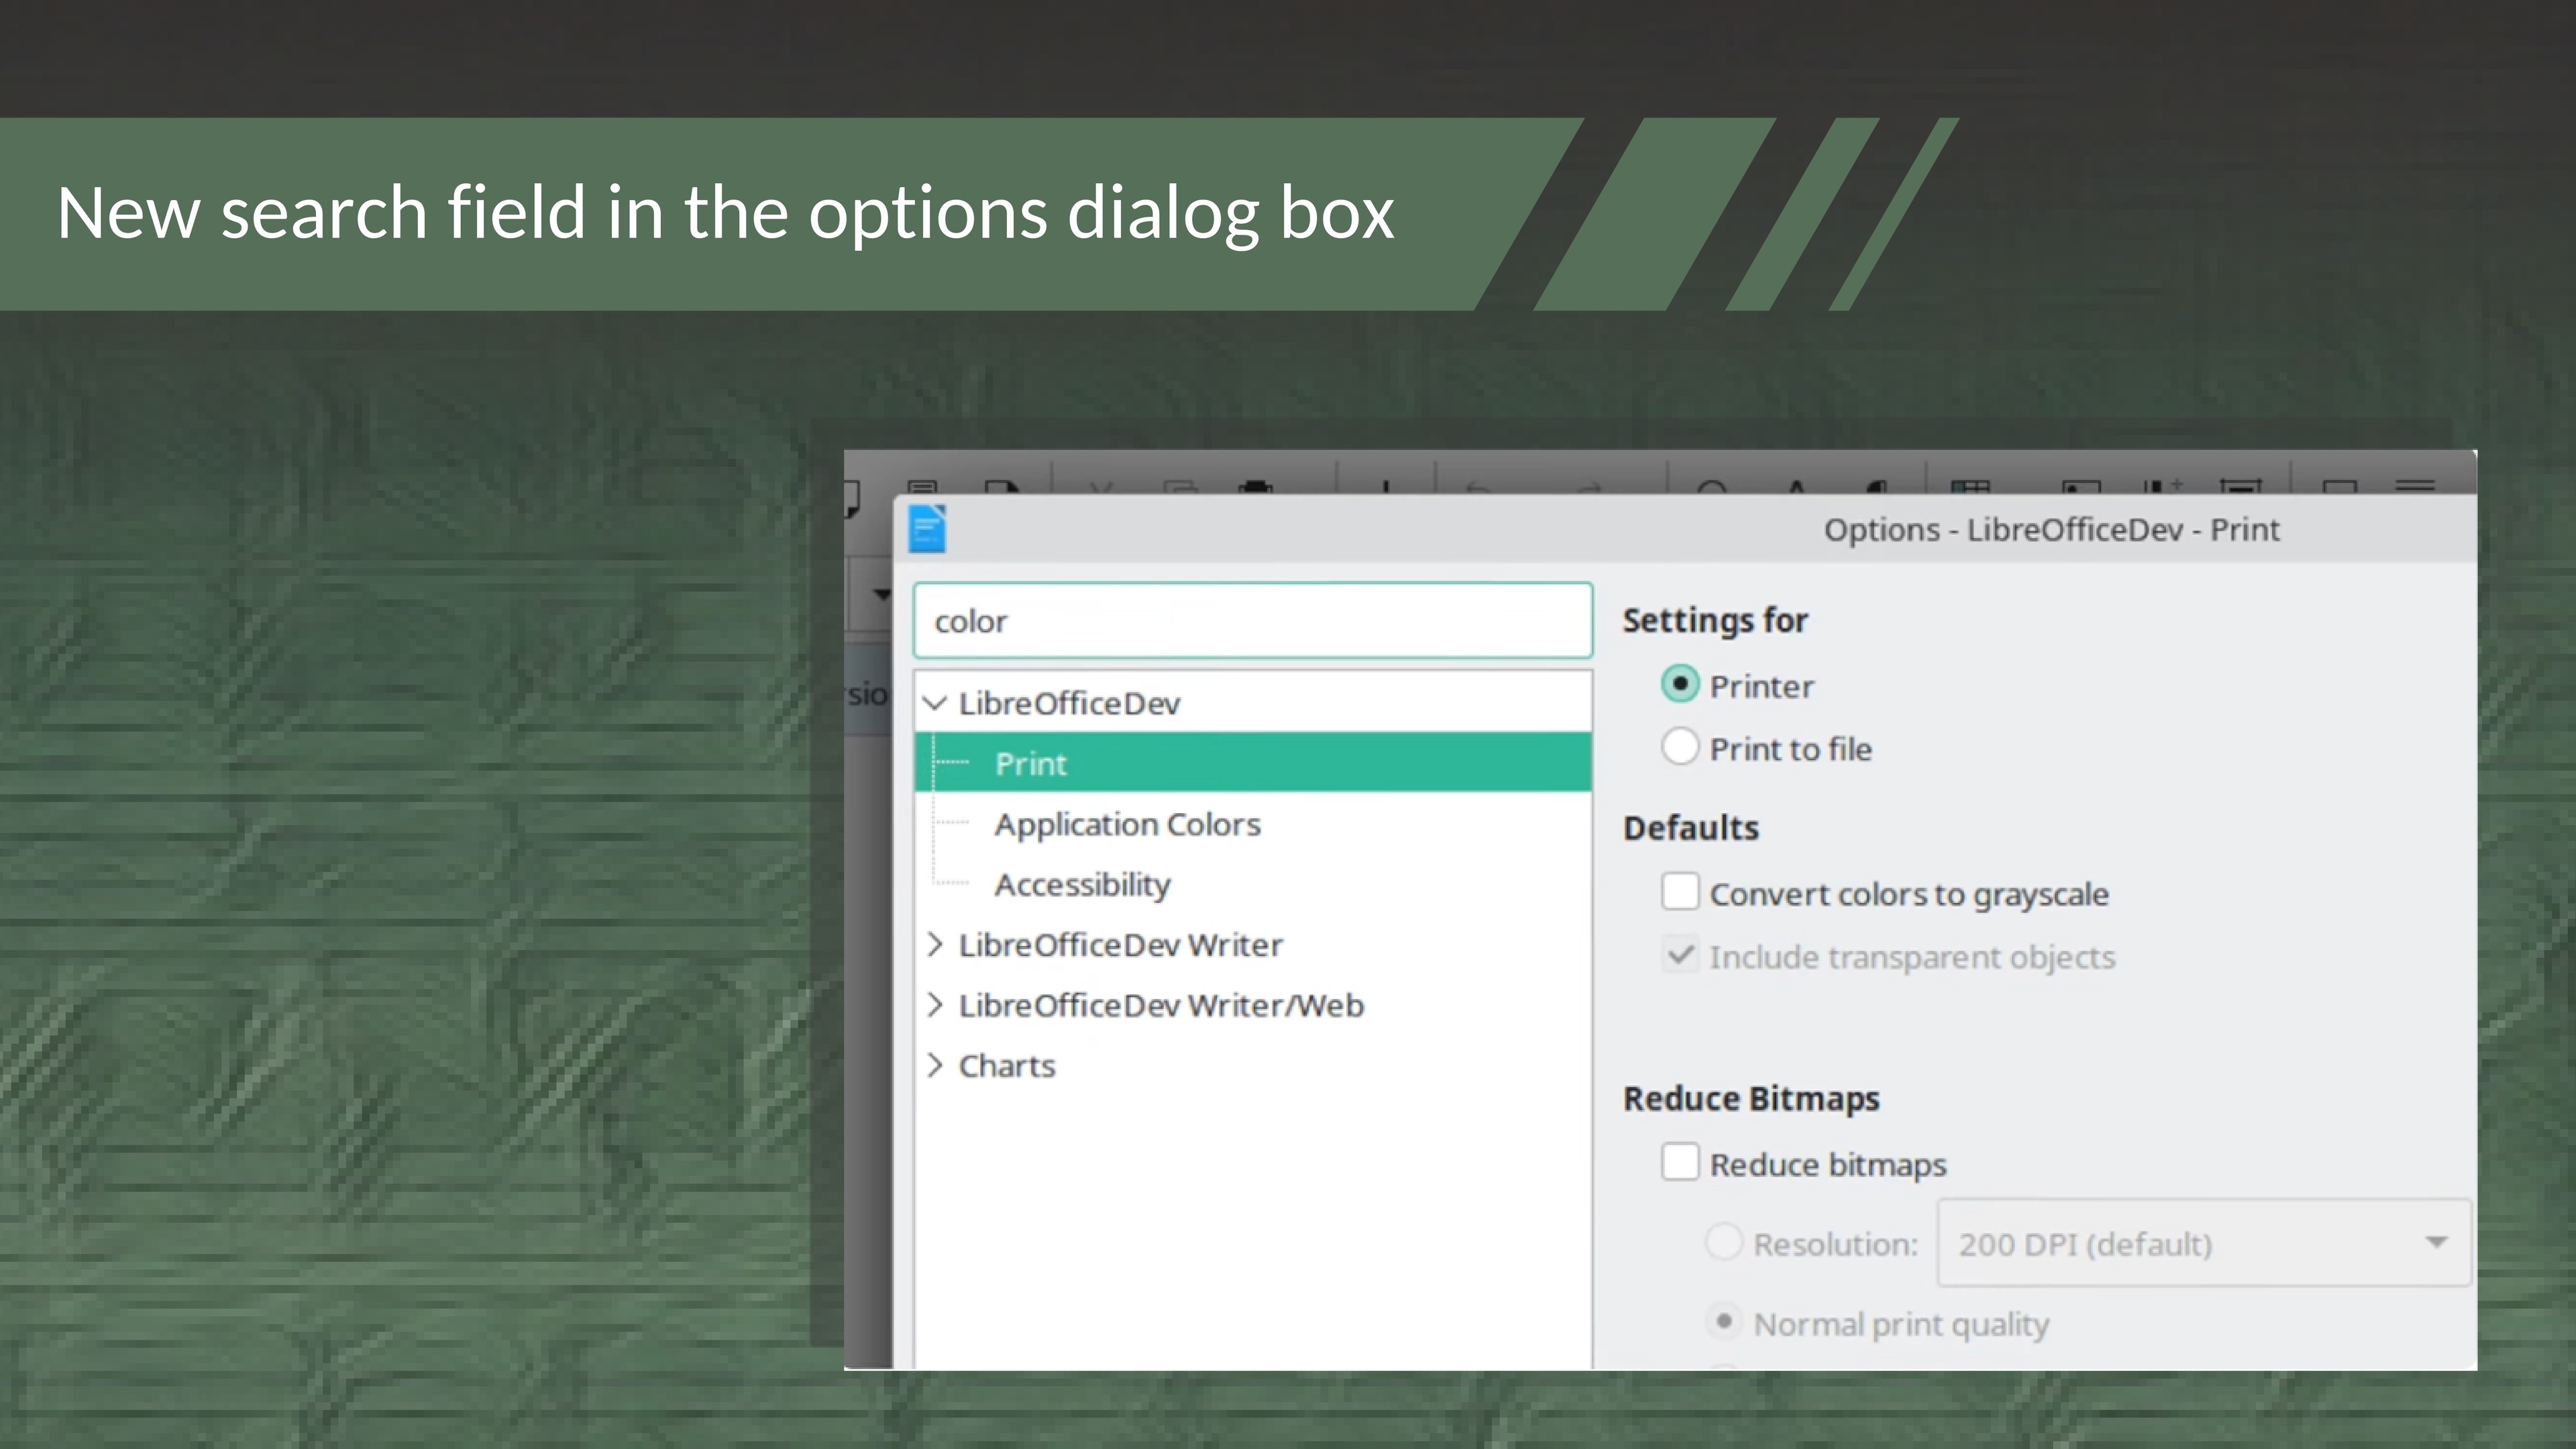Enable Convert colors to grayscale
The height and width of the screenshot is (1449, 2576).
click(x=1680, y=892)
